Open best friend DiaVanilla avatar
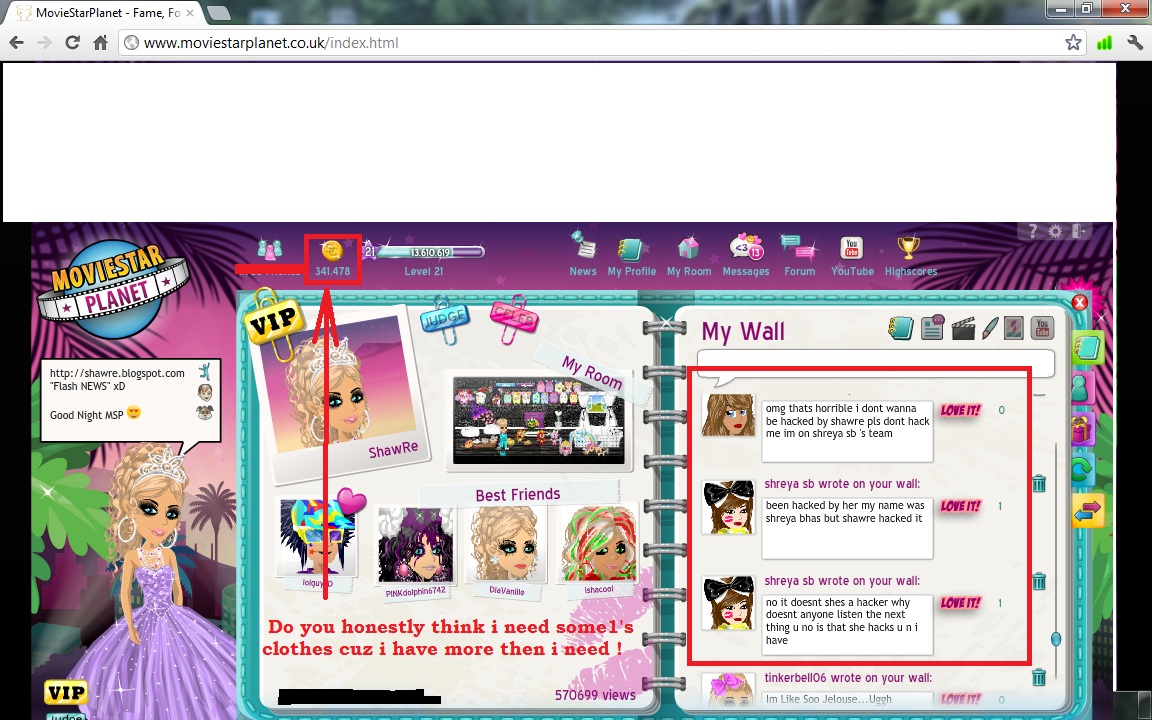 506,544
